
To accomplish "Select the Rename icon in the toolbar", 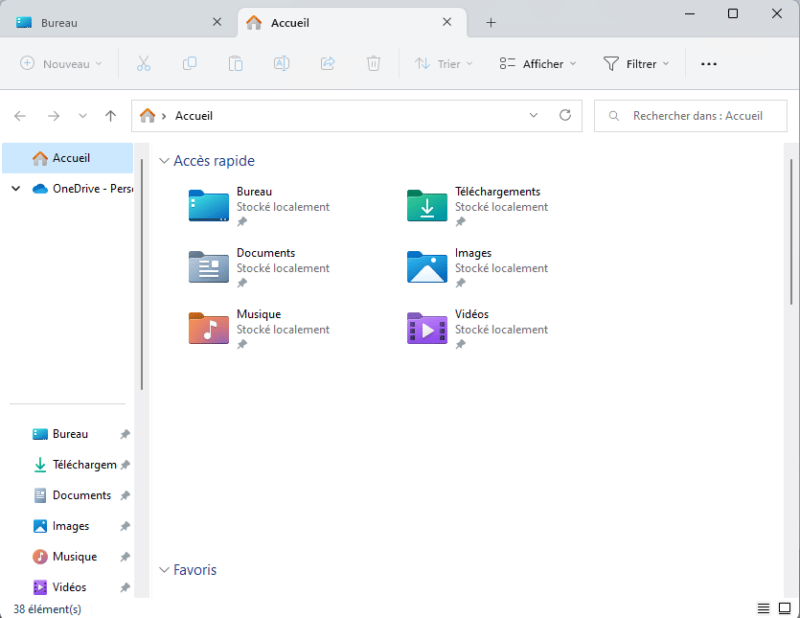I will [x=281, y=63].
